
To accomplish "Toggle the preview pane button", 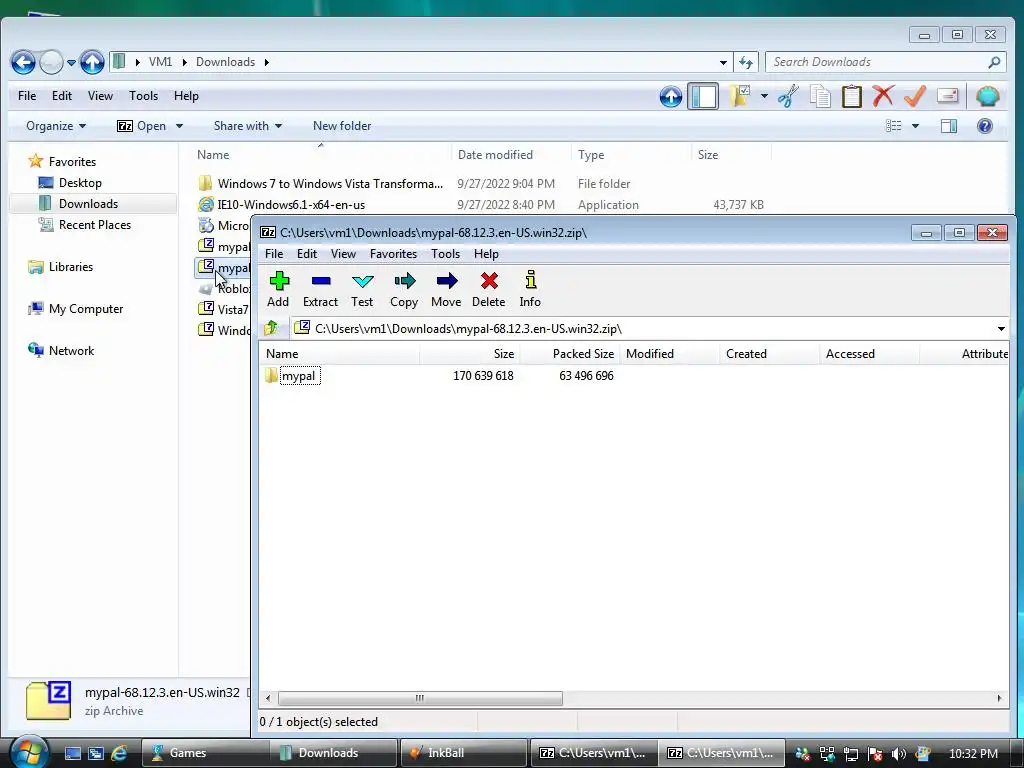I will [949, 125].
